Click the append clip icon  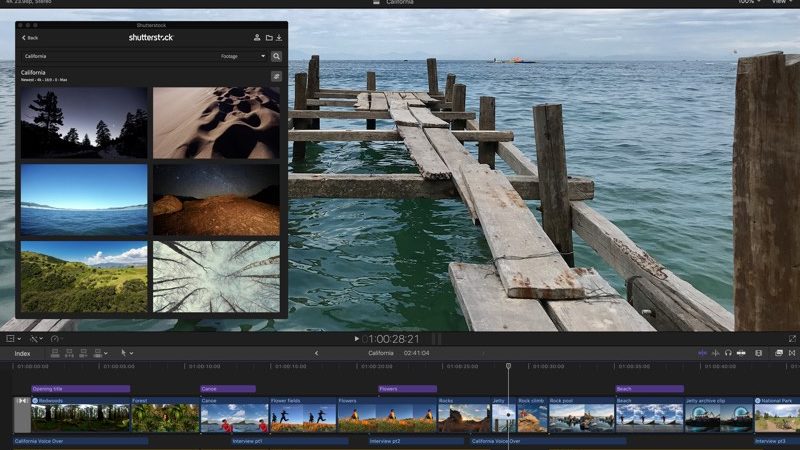(84, 353)
